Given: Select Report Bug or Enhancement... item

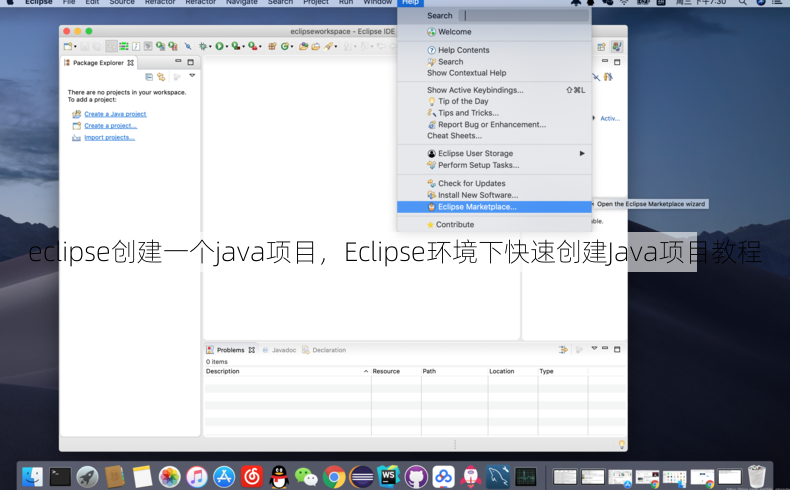Looking at the screenshot, I should pos(494,124).
